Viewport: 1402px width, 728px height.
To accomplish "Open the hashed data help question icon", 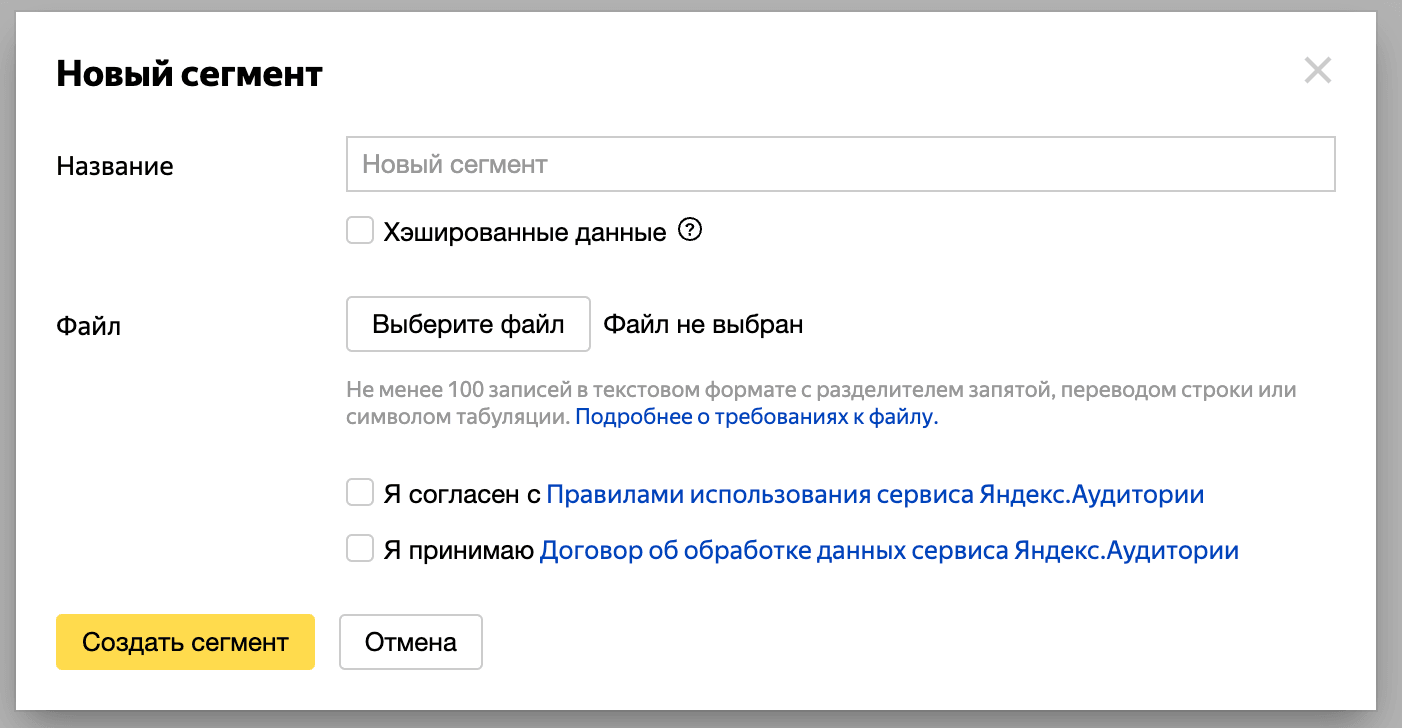I will (690, 231).
